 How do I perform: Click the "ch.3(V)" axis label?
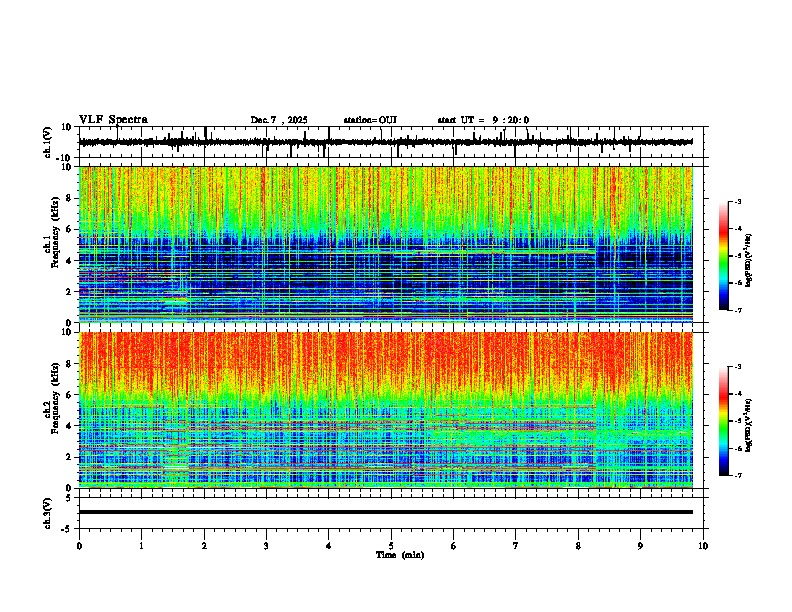click(48, 514)
